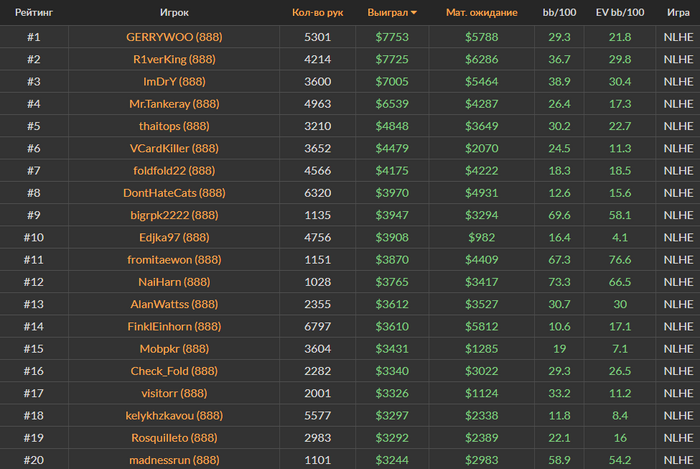Viewport: 700px width, 469px height.
Task: Open thaitops (888) player page
Action: coord(174,126)
